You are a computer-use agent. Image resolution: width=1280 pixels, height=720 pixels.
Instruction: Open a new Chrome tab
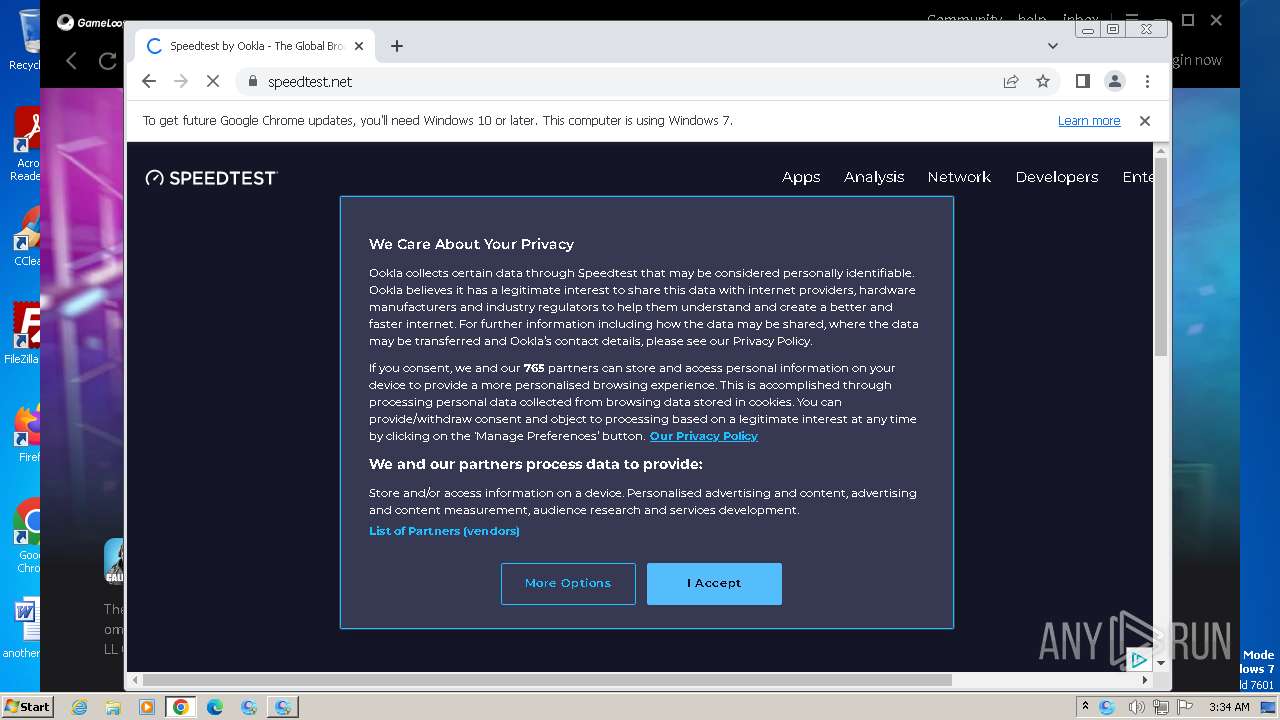point(397,46)
